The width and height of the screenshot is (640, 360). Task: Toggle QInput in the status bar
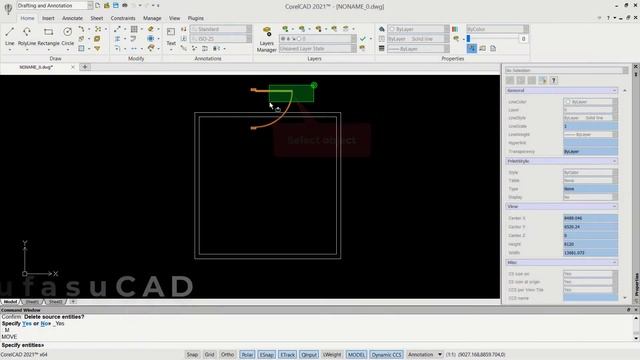pyautogui.click(x=309, y=354)
